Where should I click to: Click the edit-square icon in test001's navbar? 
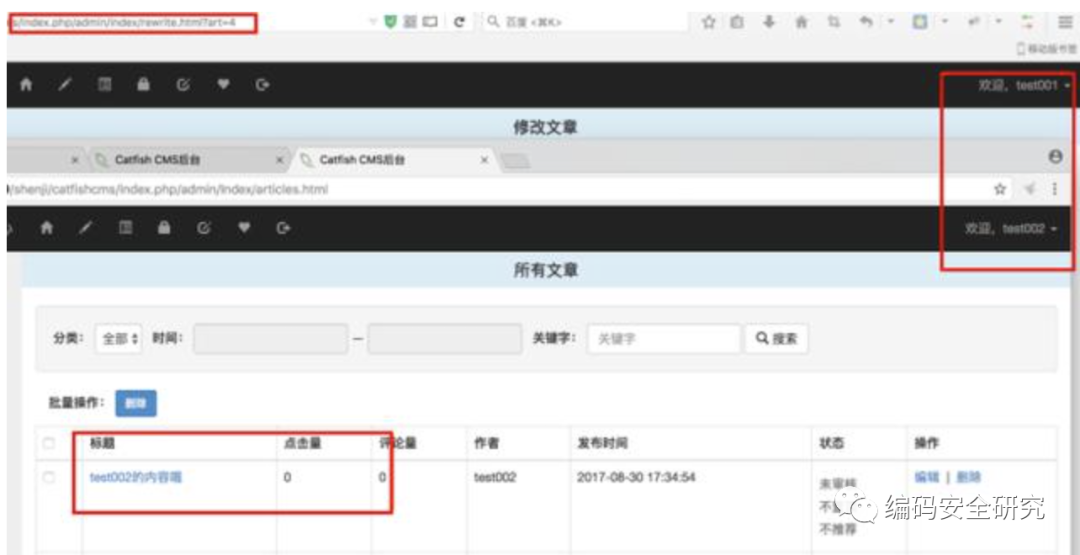coord(183,85)
